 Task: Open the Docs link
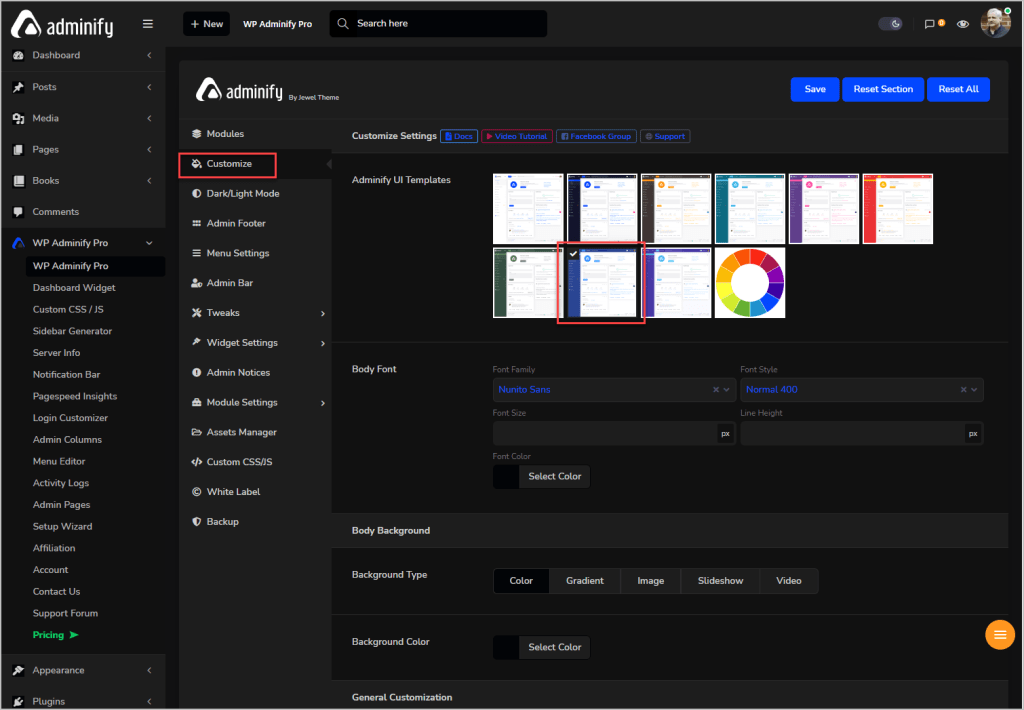point(459,137)
